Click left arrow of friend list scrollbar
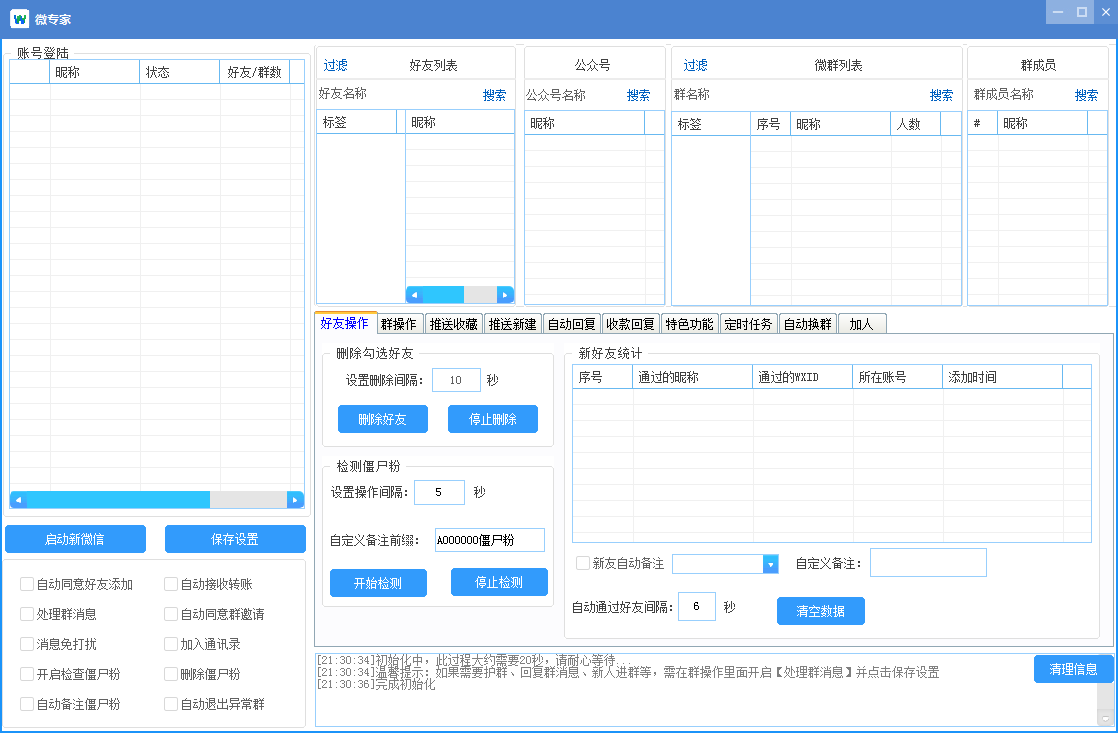1118x733 pixels. tap(414, 294)
